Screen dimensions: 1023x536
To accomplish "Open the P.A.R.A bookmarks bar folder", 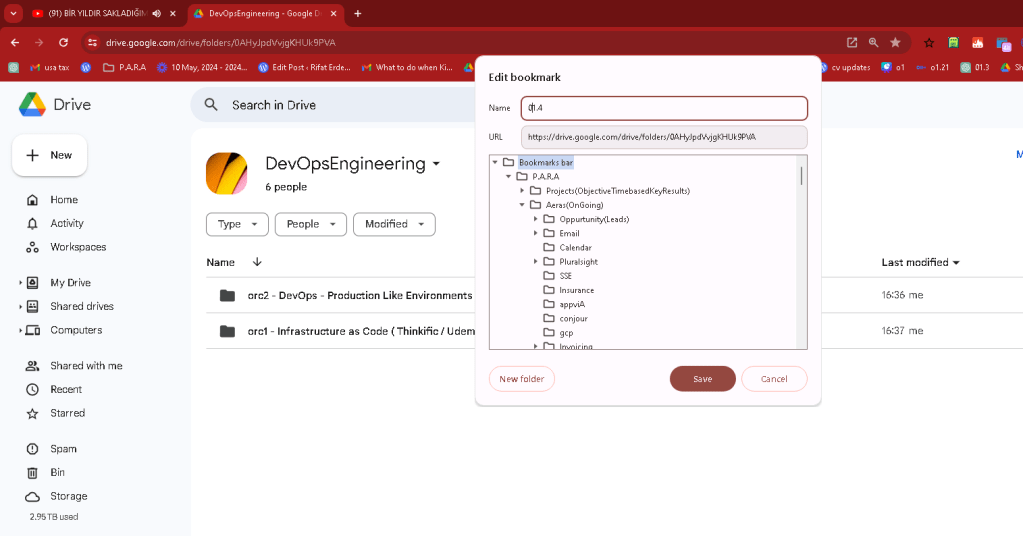I will point(125,67).
